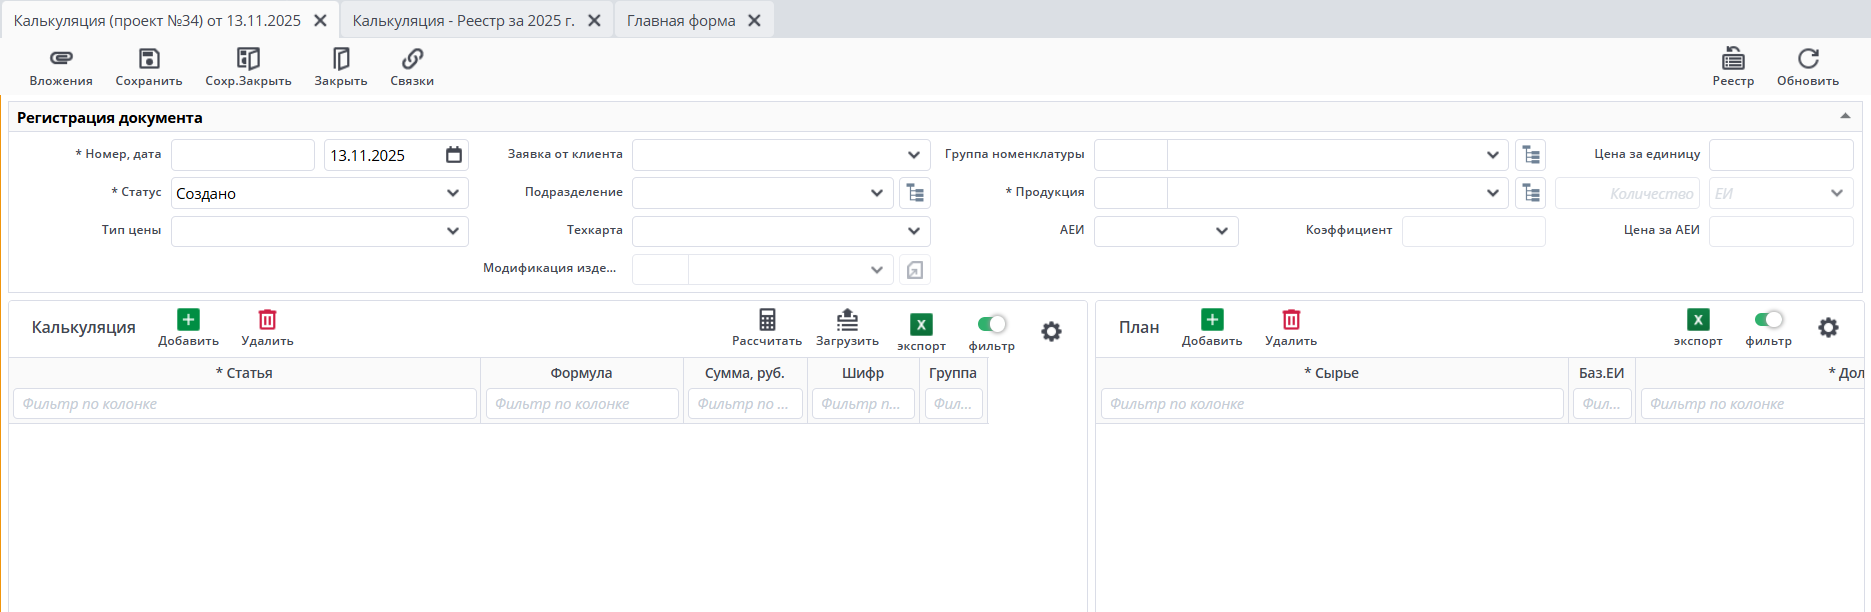Open the Калькуляция - Реестр за 2025 г. tab
1871x612 pixels.
pos(463,20)
